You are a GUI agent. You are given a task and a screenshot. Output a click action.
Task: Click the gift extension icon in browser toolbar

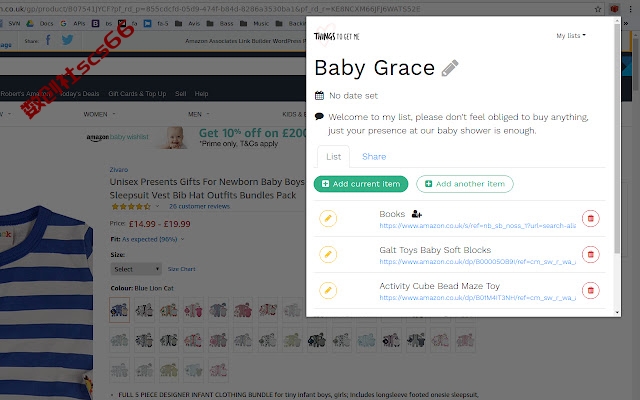pyautogui.click(x=614, y=9)
